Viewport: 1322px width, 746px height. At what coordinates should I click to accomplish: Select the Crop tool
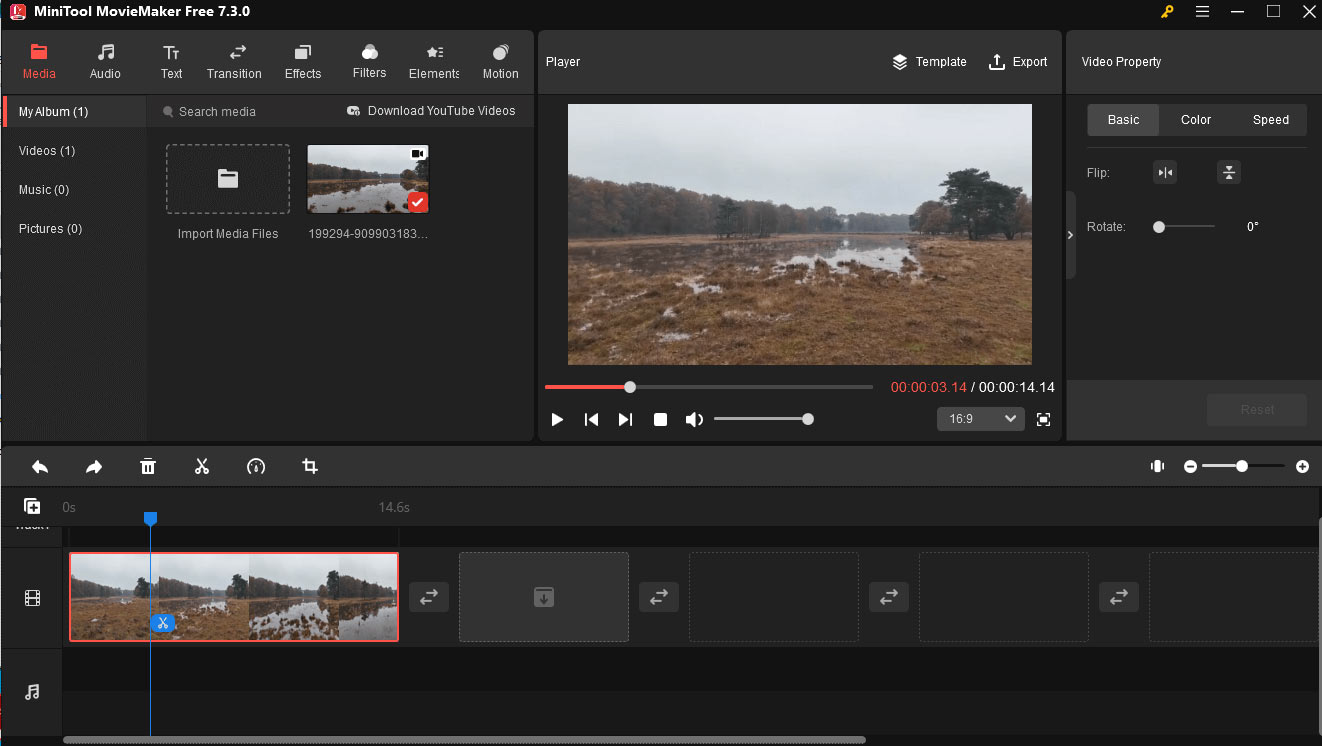[x=310, y=467]
